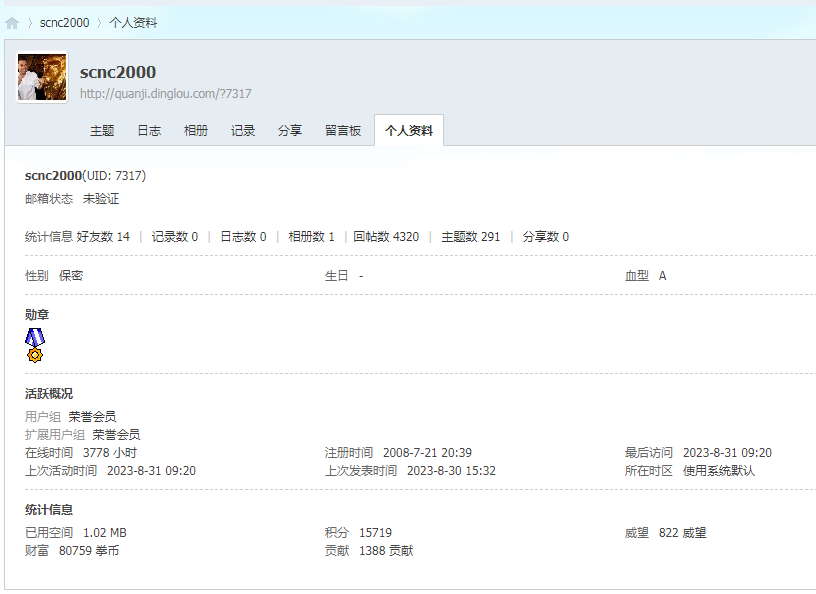Select the active 个人资料 tab

(x=409, y=131)
